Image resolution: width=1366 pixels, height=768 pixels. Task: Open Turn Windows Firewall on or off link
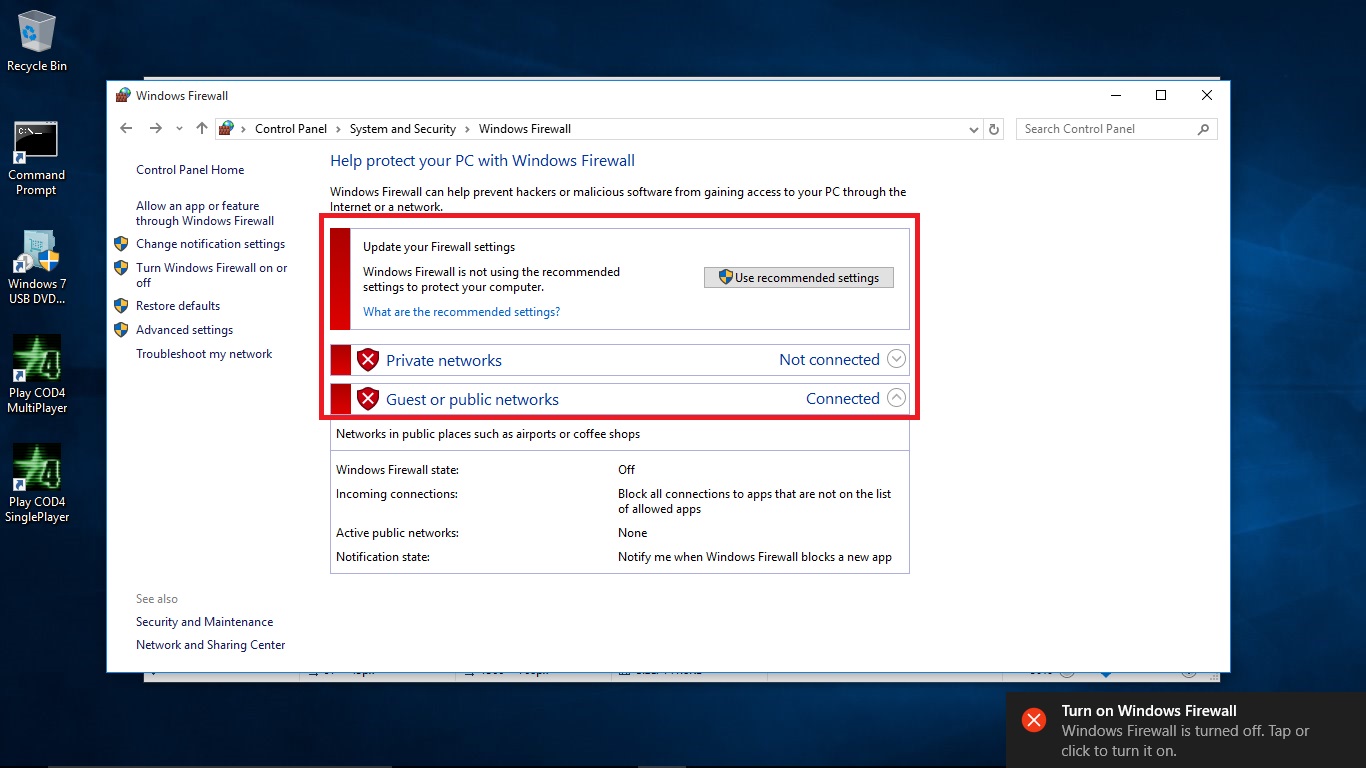coord(212,275)
